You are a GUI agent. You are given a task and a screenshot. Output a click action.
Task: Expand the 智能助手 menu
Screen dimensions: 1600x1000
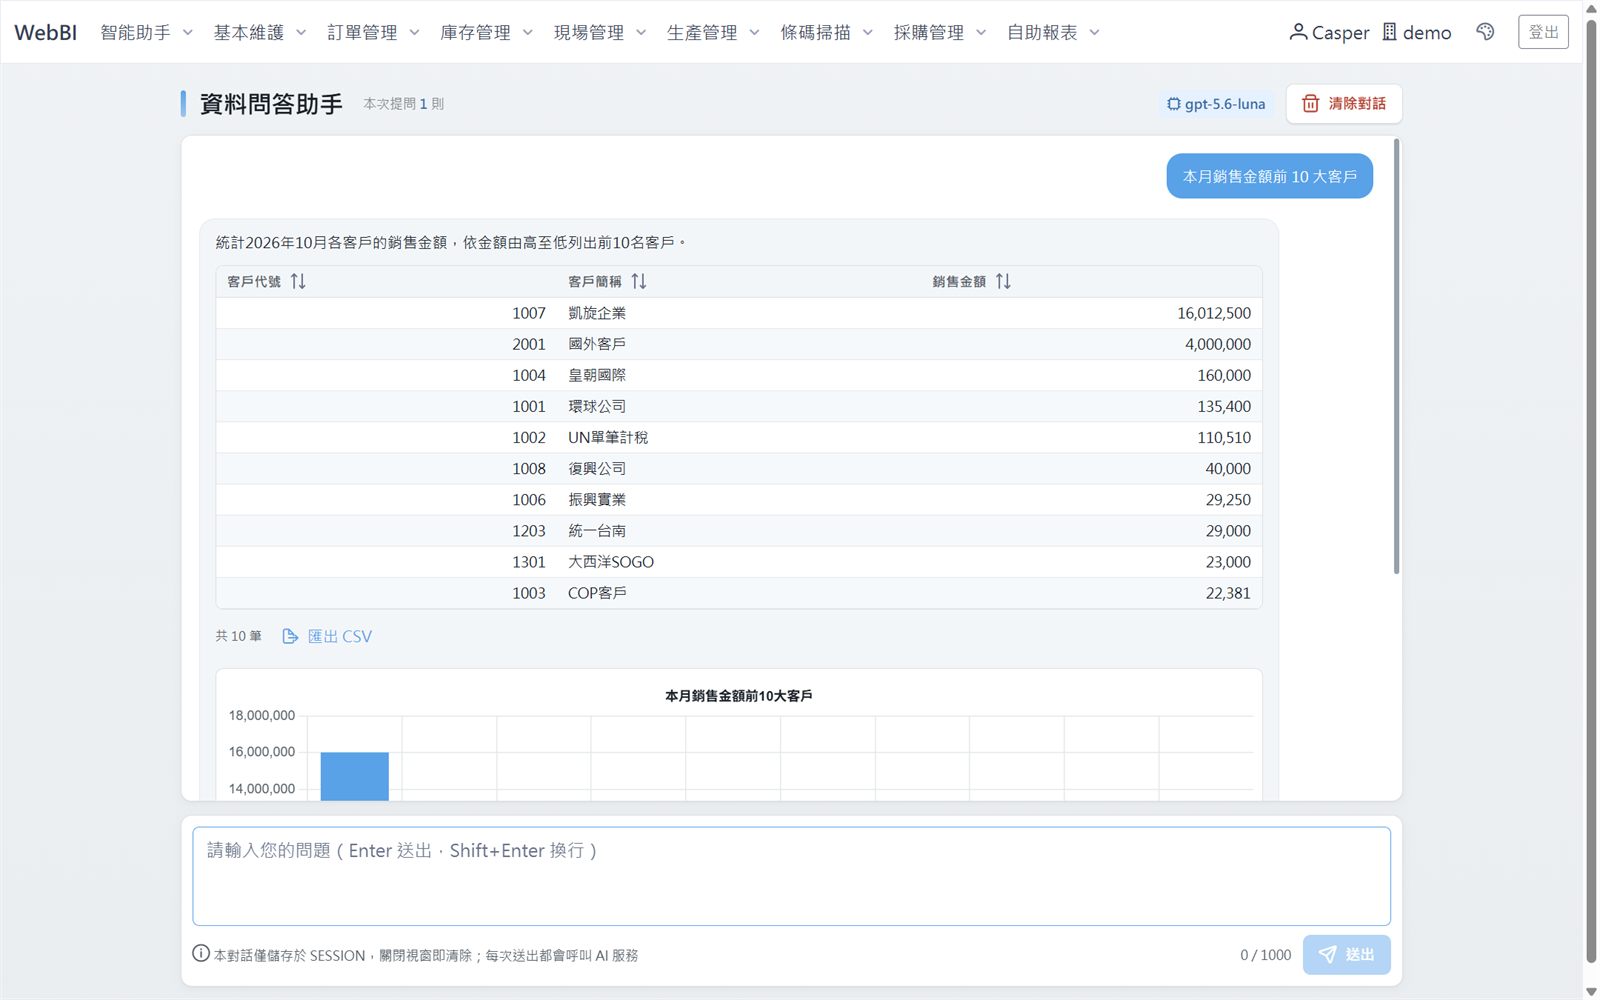point(146,32)
